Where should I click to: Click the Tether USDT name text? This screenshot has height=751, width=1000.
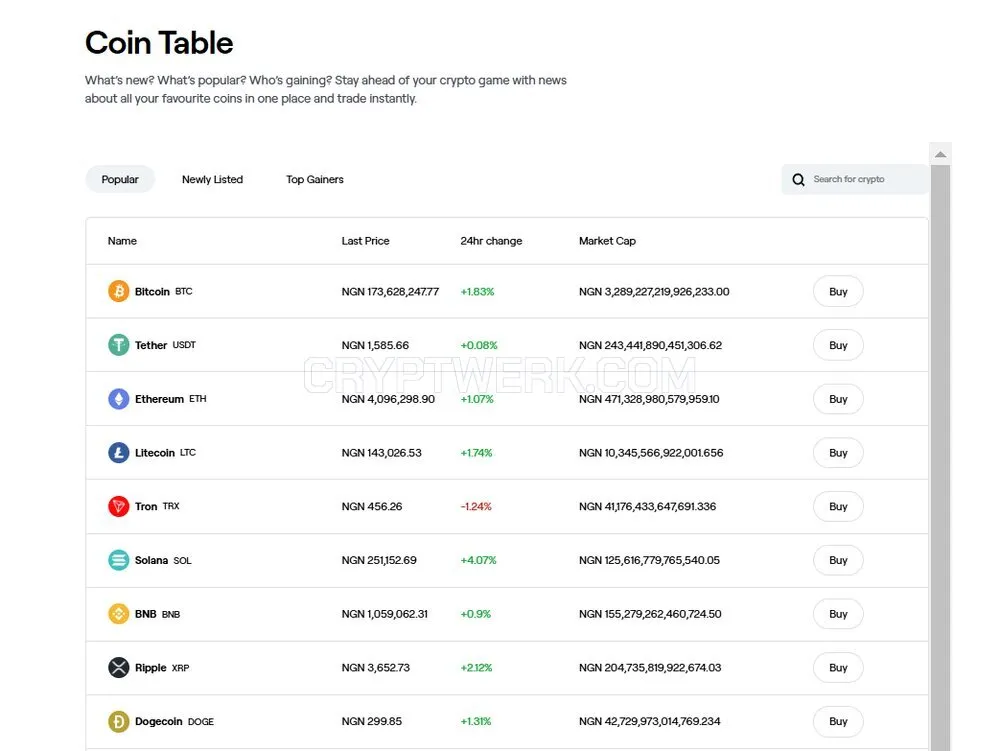point(165,345)
